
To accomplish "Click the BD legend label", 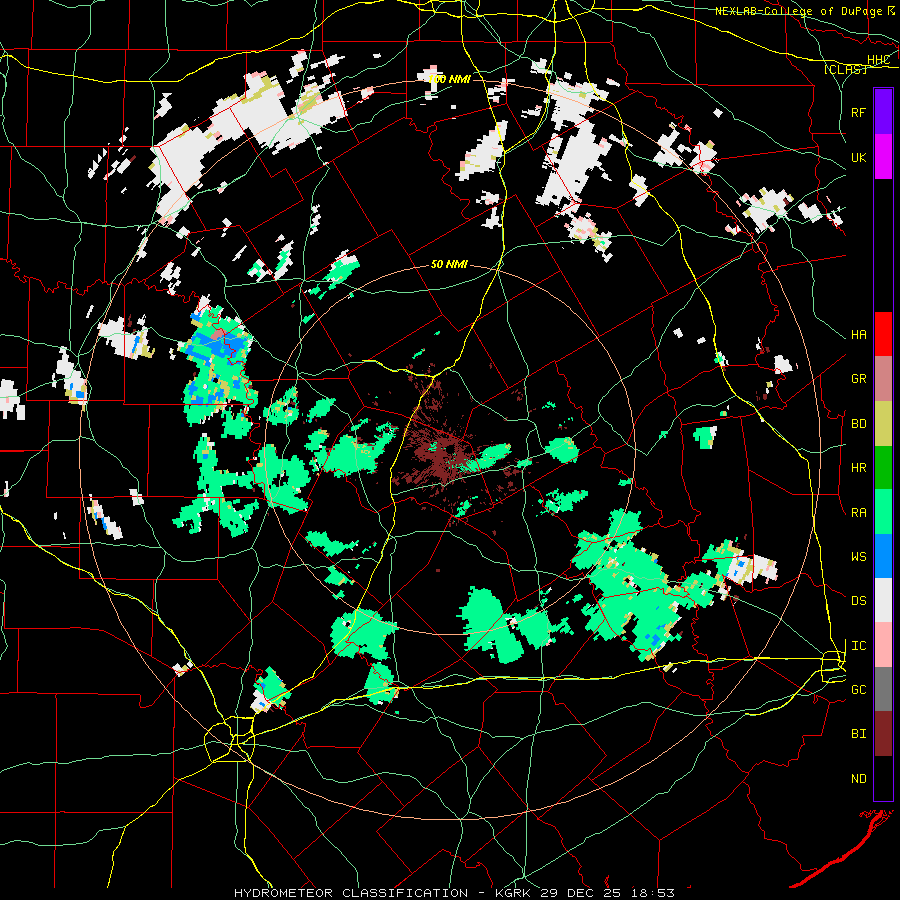I will click(859, 424).
